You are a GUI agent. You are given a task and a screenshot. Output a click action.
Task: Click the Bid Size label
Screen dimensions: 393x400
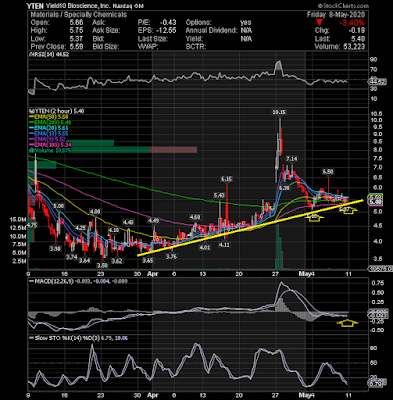pos(105,47)
